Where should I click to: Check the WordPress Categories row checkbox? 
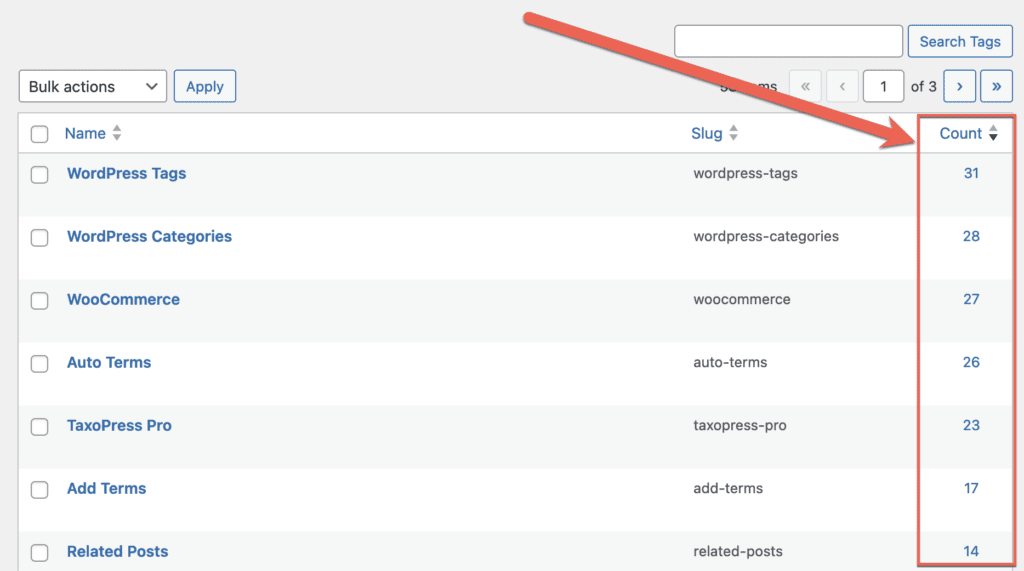pyautogui.click(x=39, y=237)
